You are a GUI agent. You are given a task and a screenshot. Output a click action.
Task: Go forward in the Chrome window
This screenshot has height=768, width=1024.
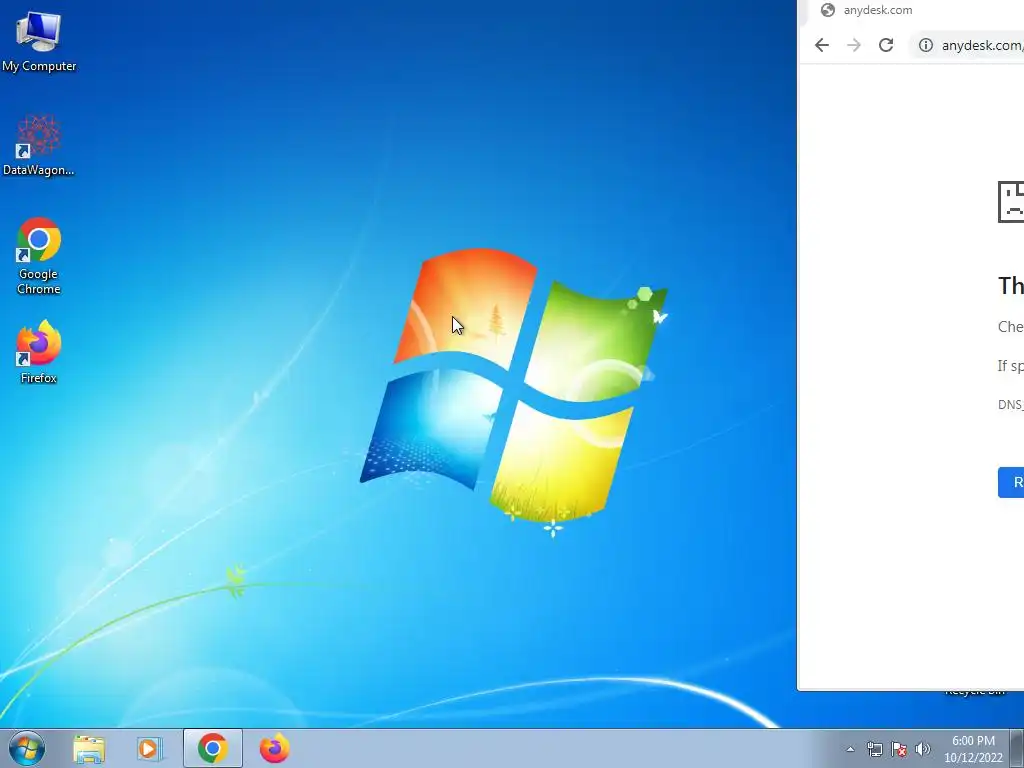pos(854,45)
